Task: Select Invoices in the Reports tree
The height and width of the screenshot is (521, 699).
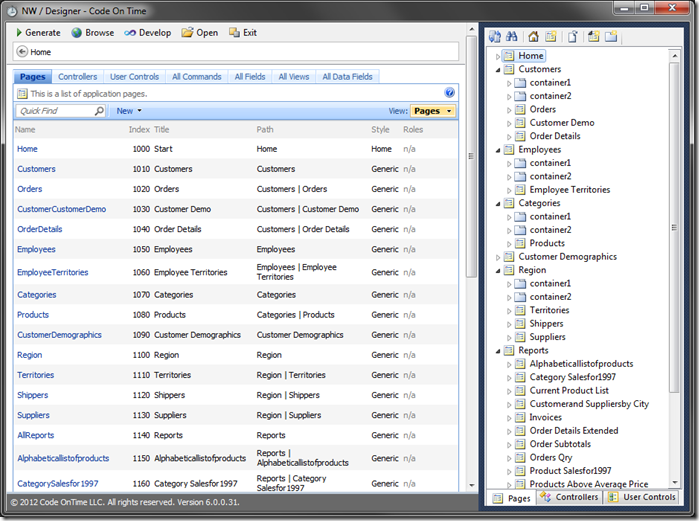Action: [545, 418]
